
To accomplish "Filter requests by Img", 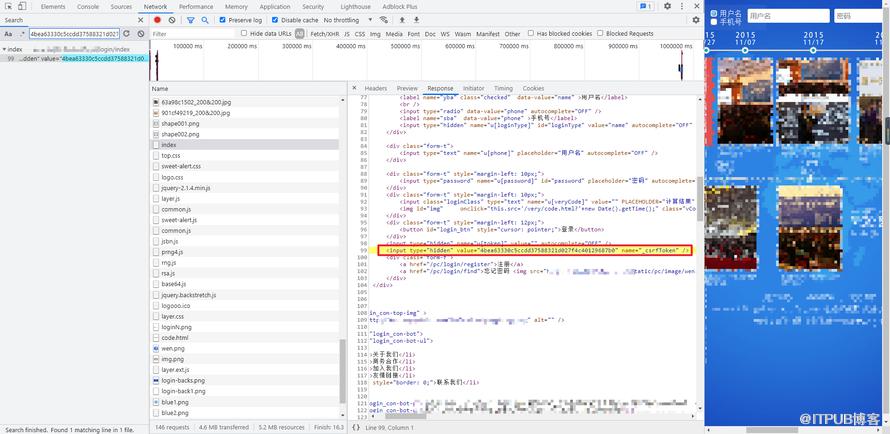I will pos(375,34).
